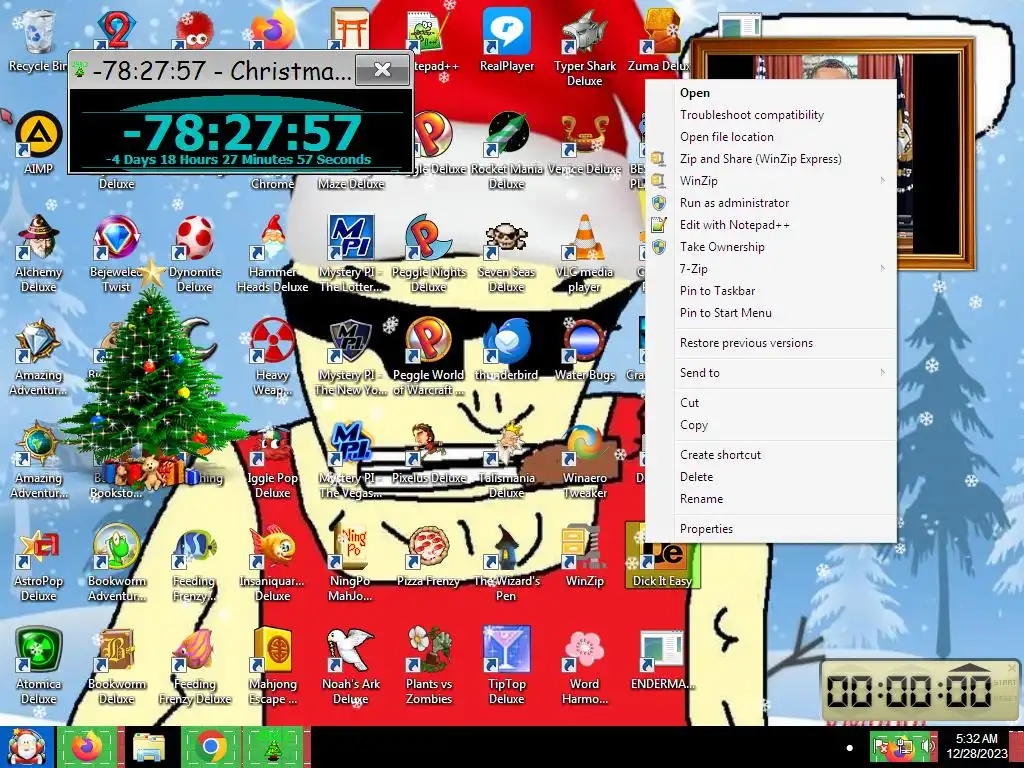
Task: Open Mahjong Escape shortcut
Action: pos(272,666)
